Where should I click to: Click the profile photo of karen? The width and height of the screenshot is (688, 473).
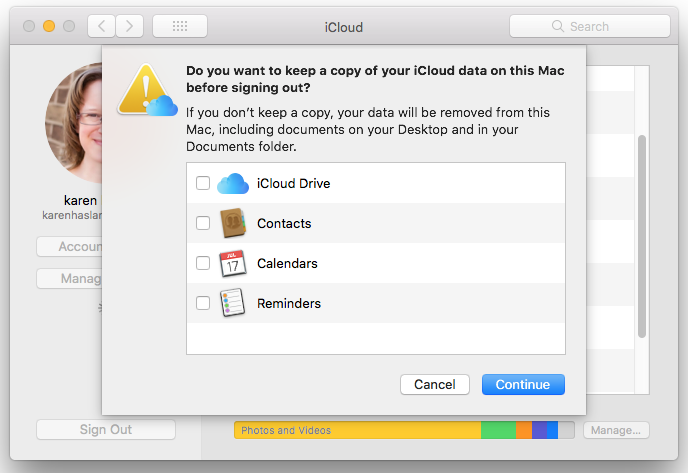74,125
